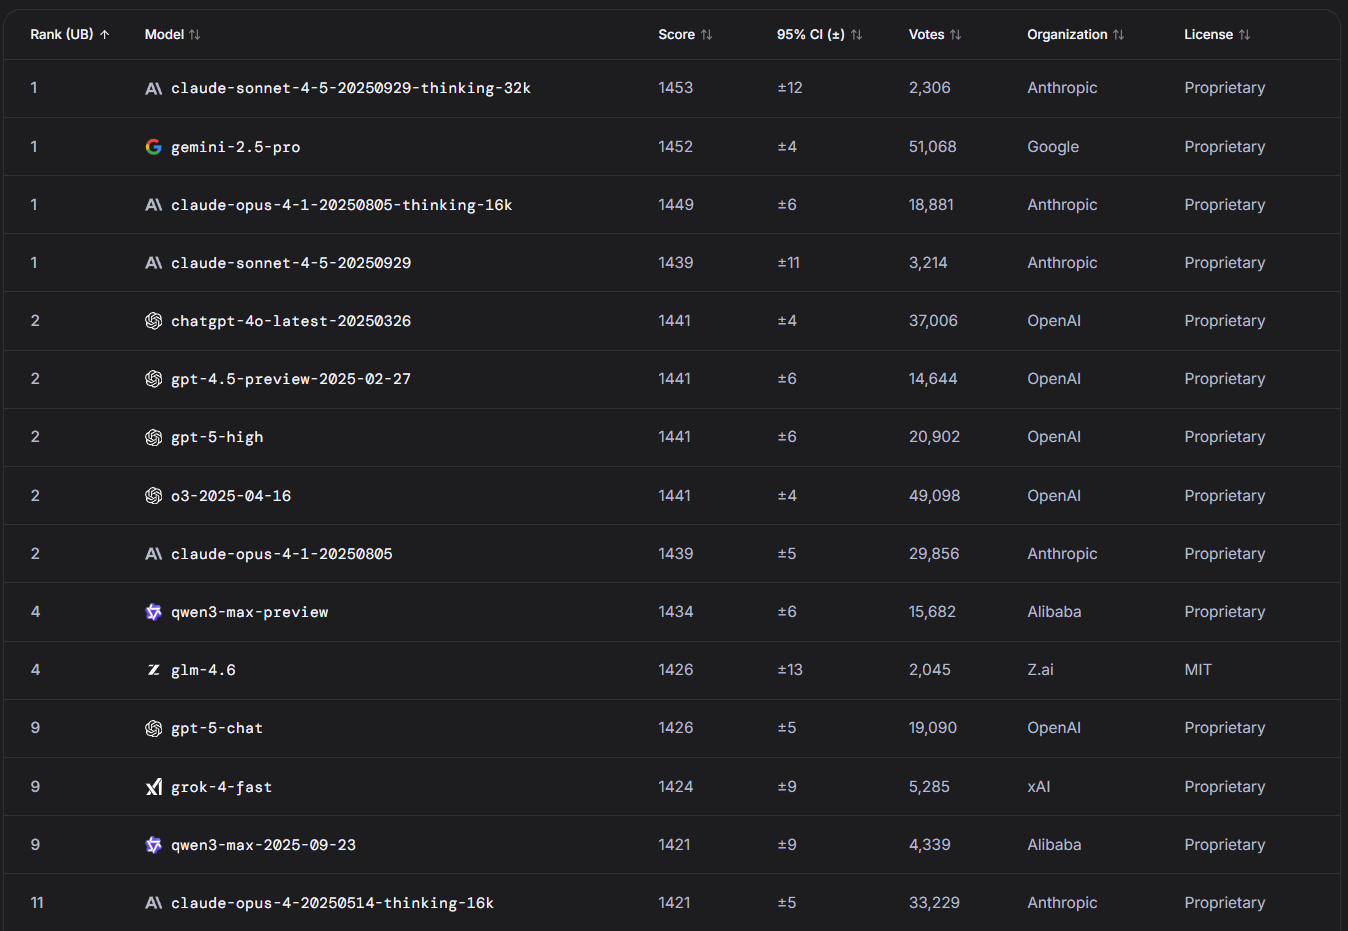The height and width of the screenshot is (931, 1348).
Task: Click the OpenAI logo beside gpt-5-chat
Action: (x=154, y=728)
